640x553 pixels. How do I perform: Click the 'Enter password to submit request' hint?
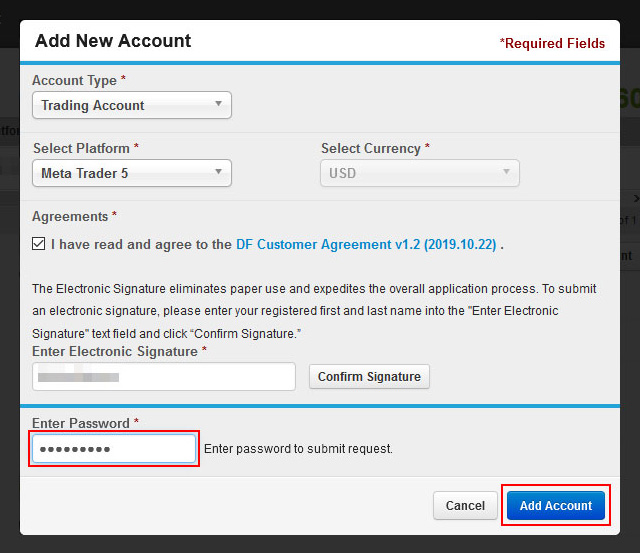click(298, 449)
